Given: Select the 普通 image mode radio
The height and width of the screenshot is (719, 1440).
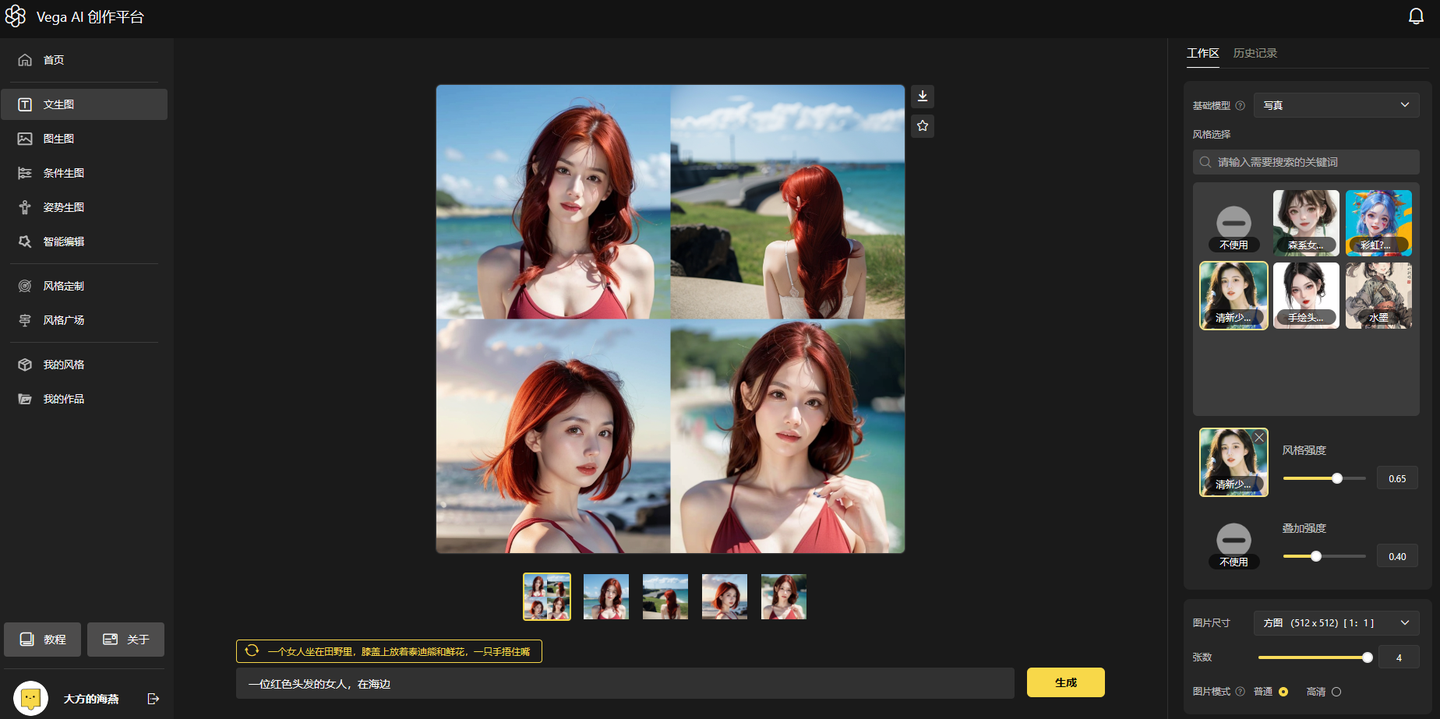Looking at the screenshot, I should click(x=1283, y=691).
